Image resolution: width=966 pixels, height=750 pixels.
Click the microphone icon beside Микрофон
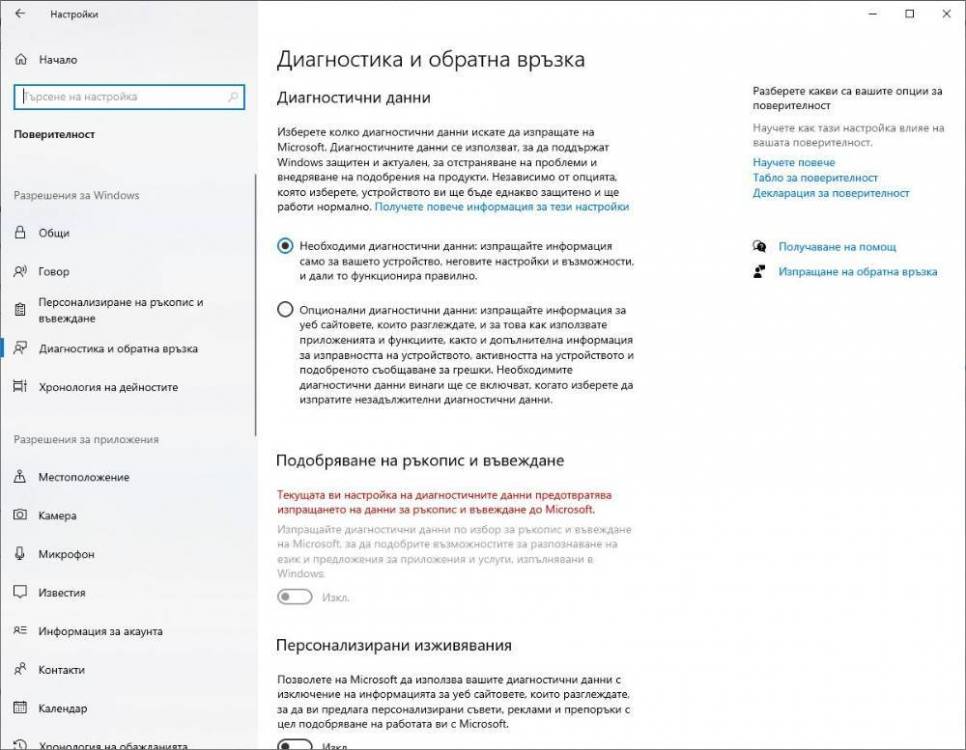[x=20, y=553]
